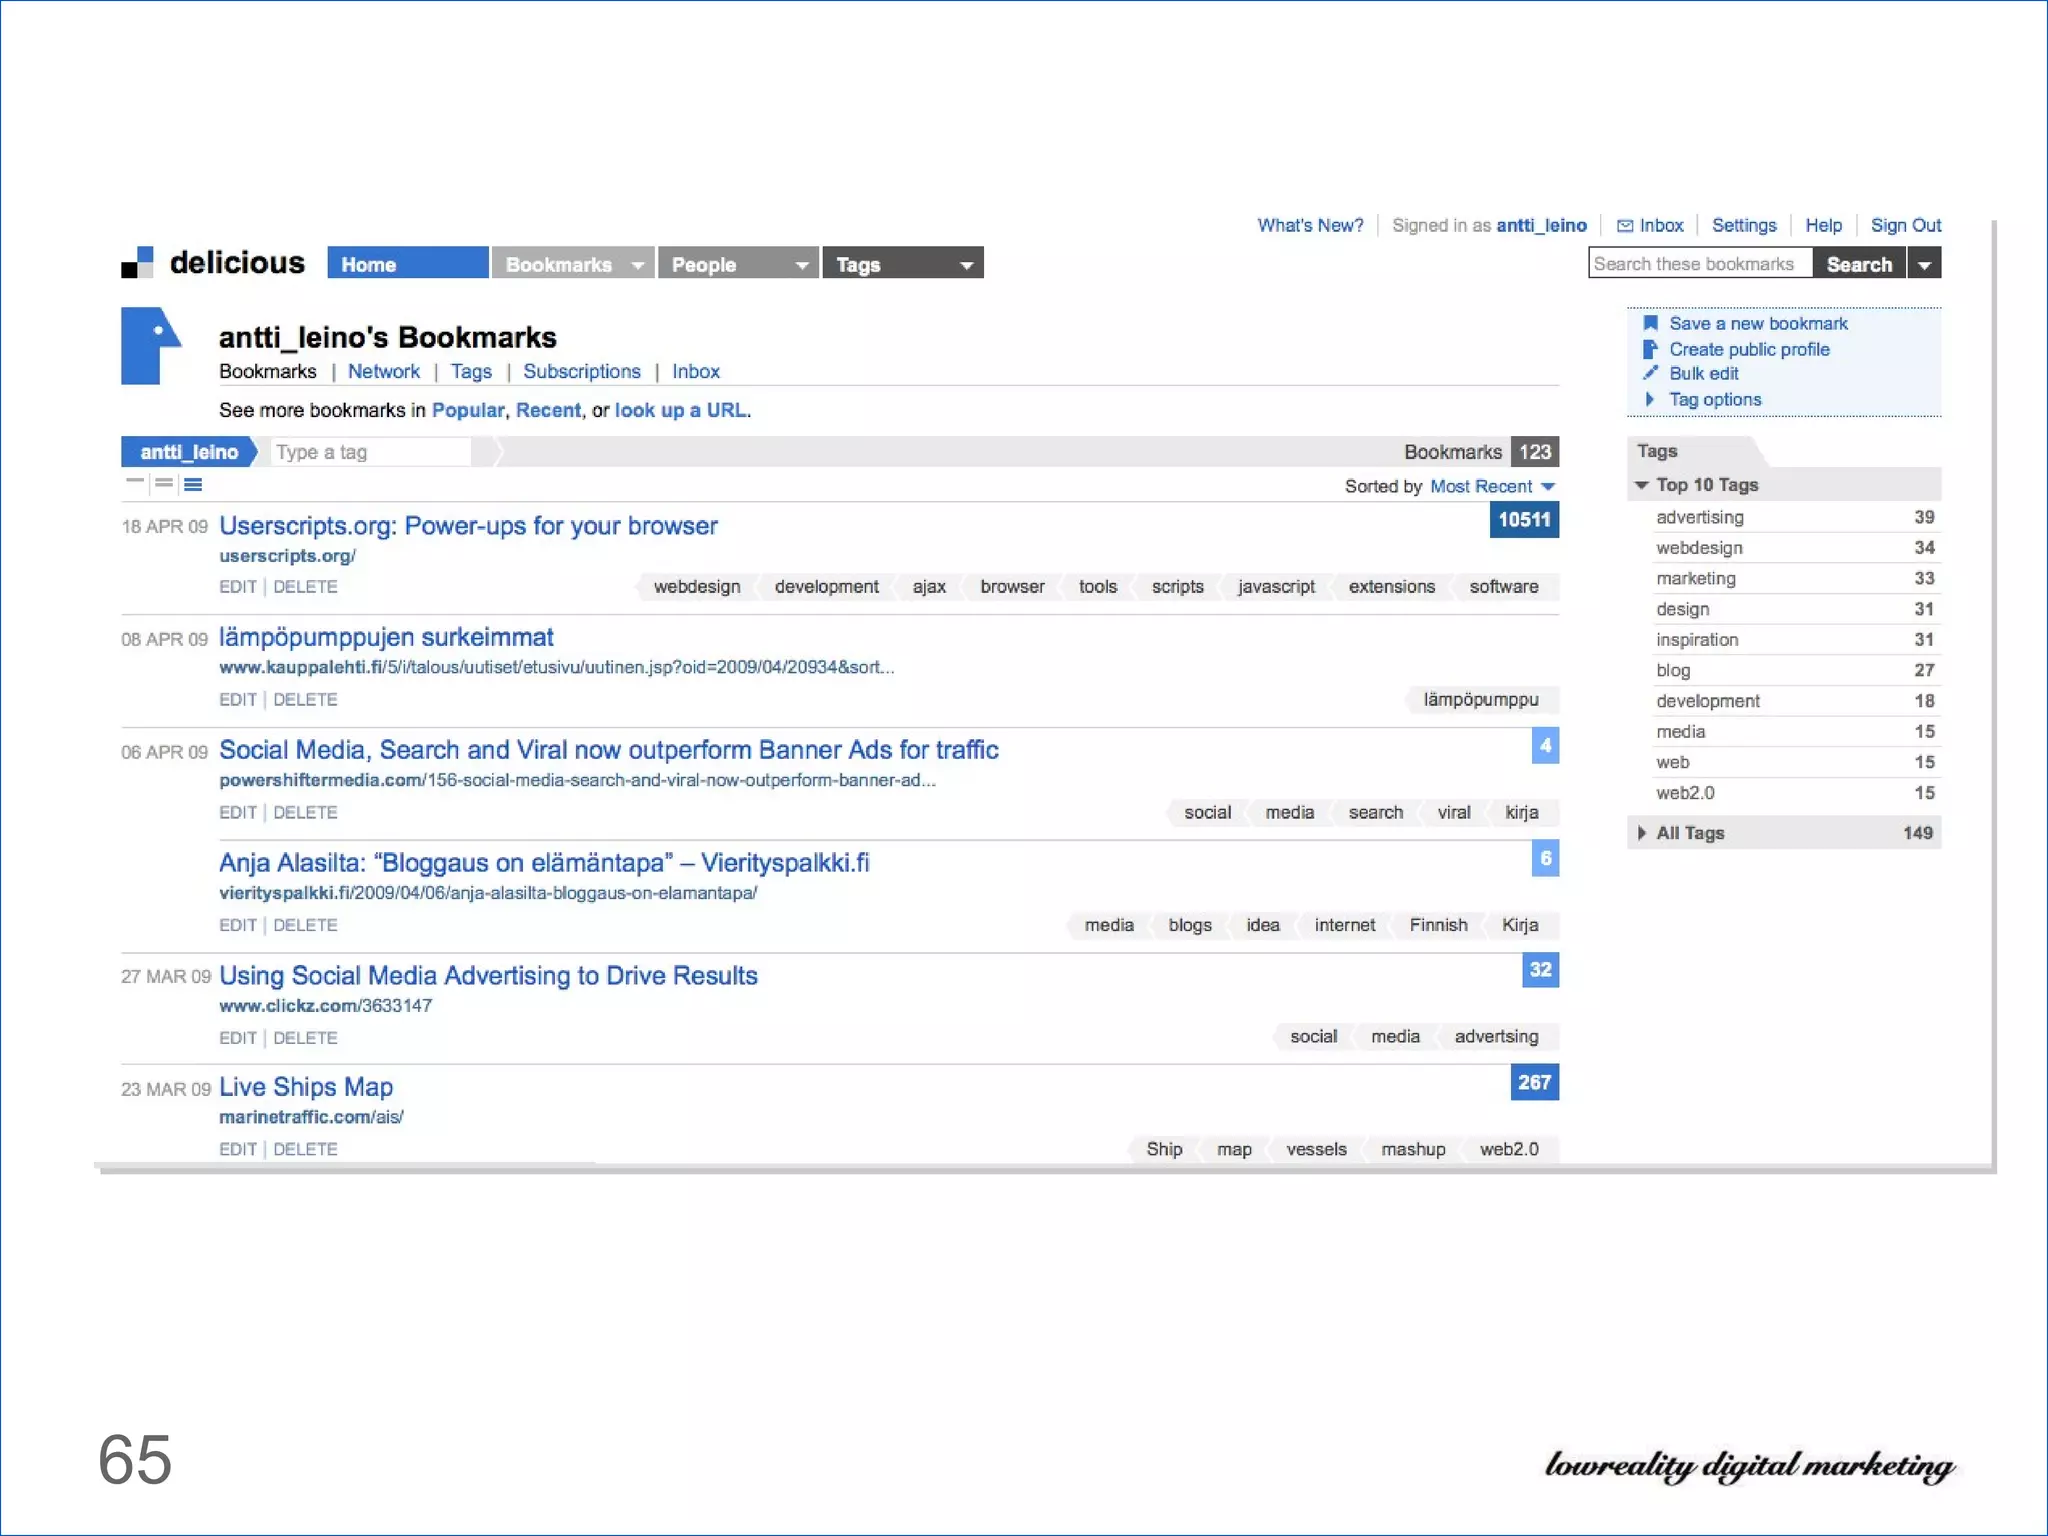Image resolution: width=2048 pixels, height=1536 pixels.
Task: Open the Userscripts.org bookmark link
Action: tap(468, 526)
